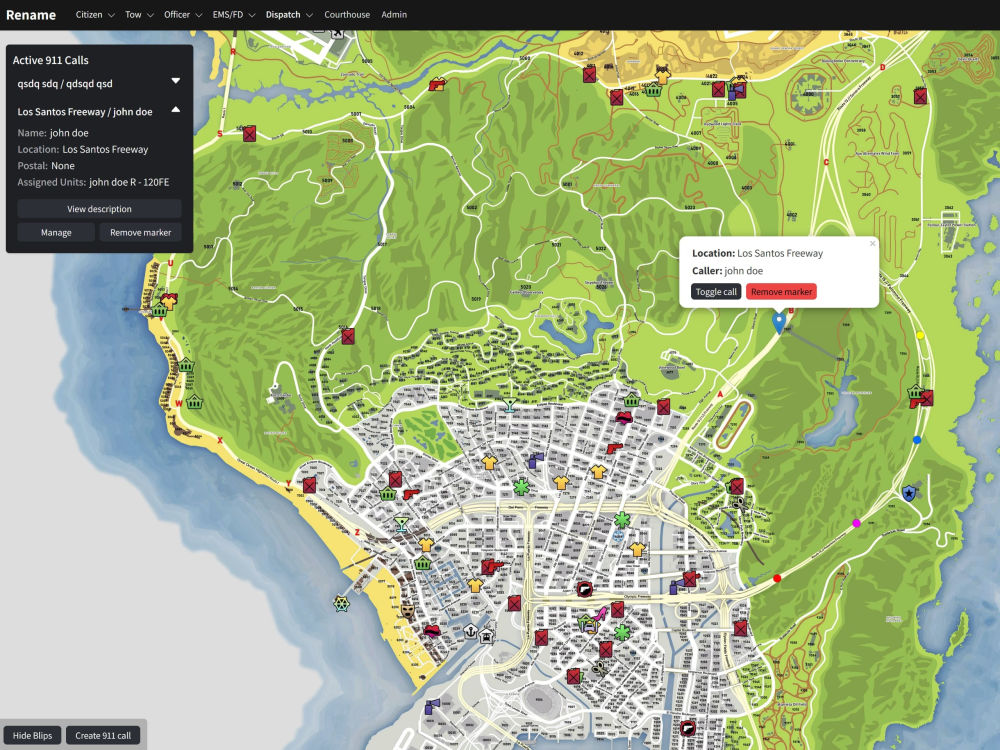Close the call location popup

(x=872, y=243)
